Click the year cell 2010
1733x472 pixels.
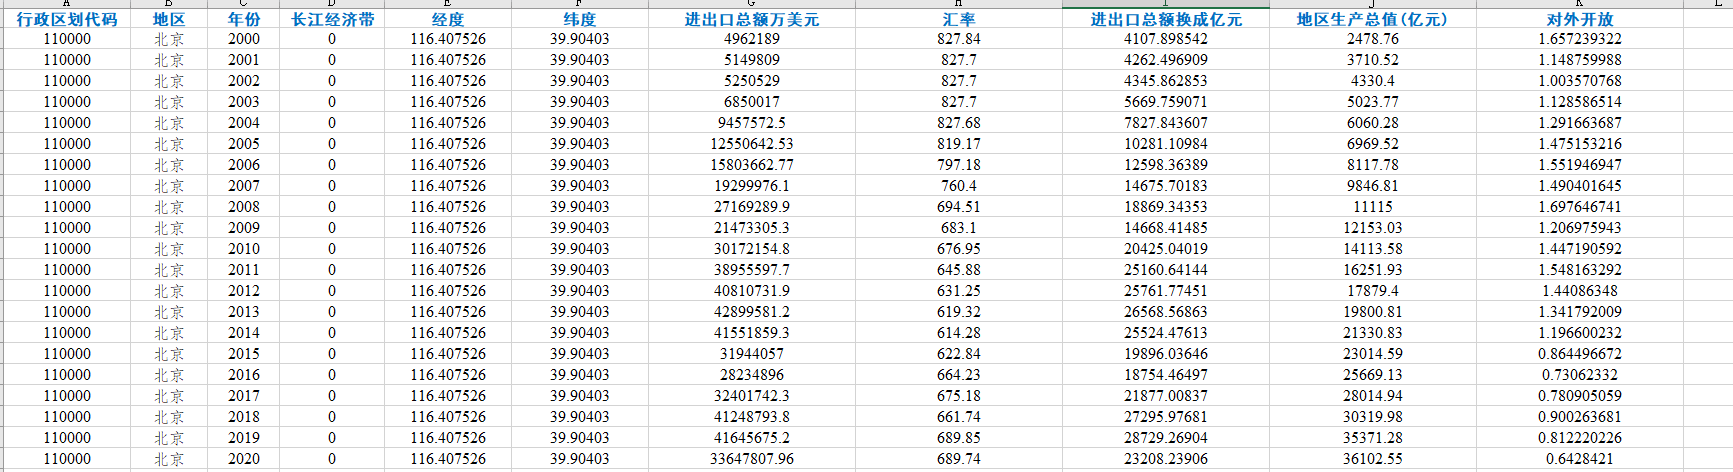click(244, 249)
